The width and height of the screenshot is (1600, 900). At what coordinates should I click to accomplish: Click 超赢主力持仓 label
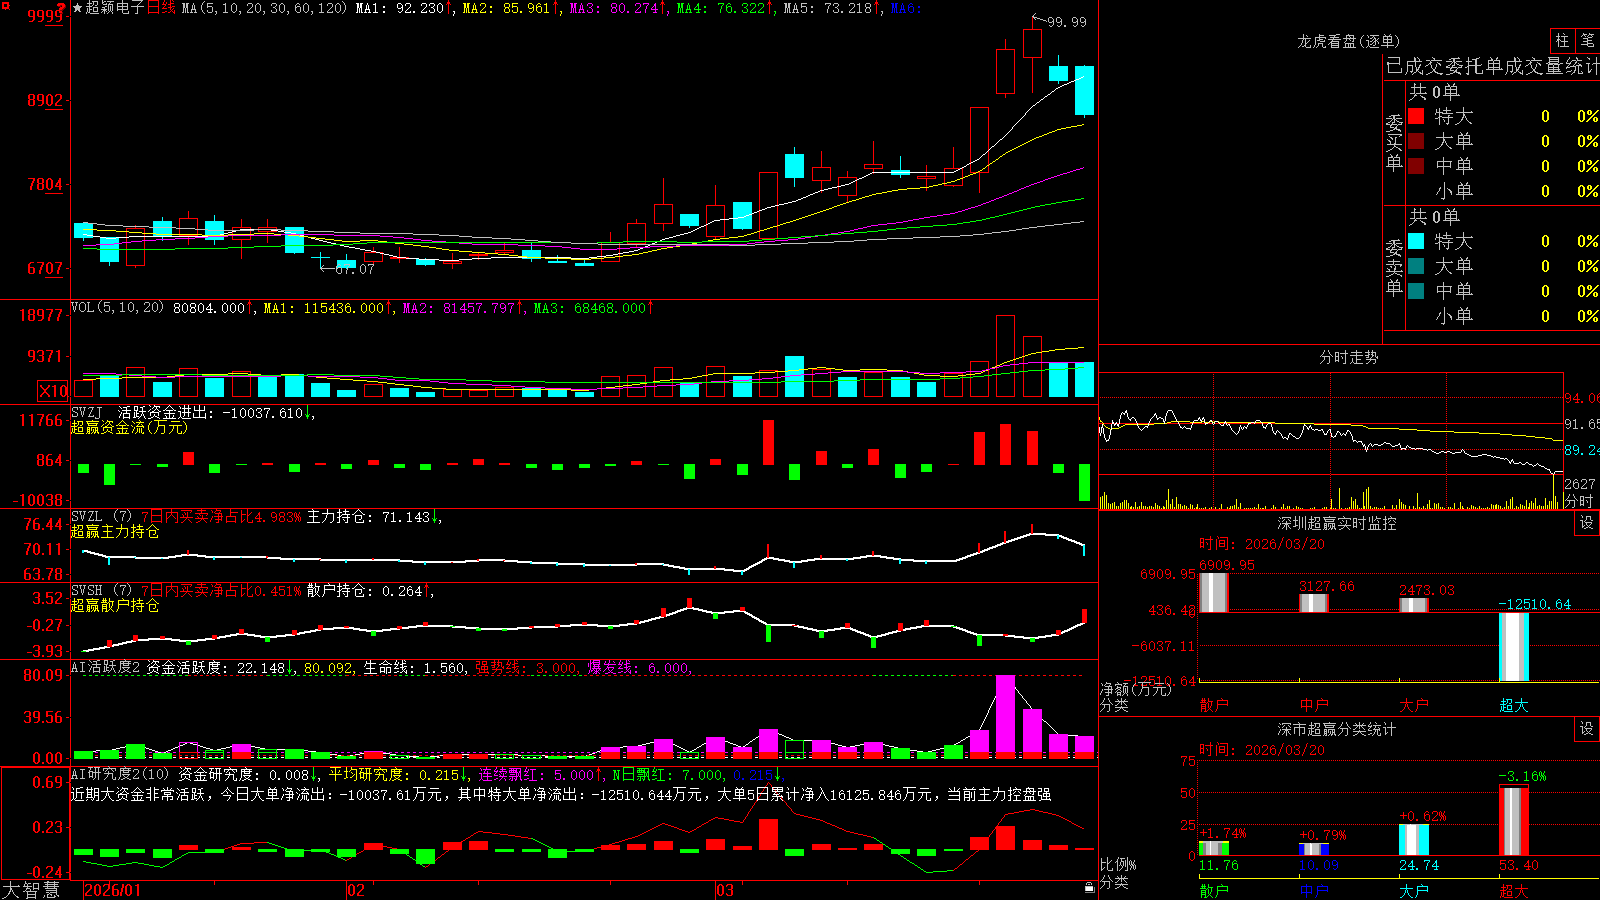pos(115,531)
